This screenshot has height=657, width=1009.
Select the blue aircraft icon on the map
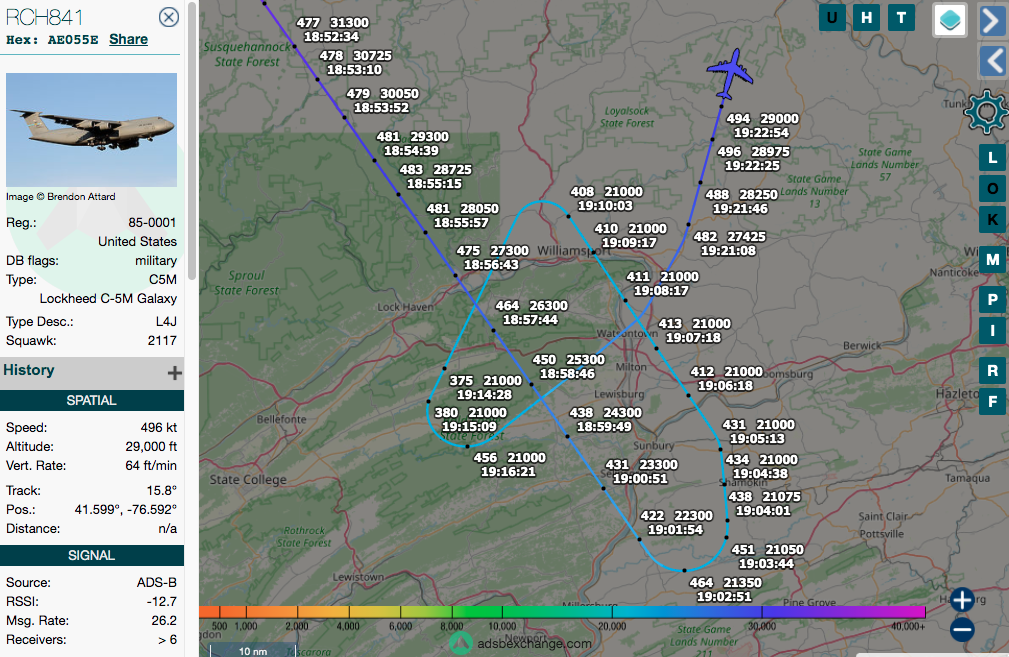[x=730, y=73]
